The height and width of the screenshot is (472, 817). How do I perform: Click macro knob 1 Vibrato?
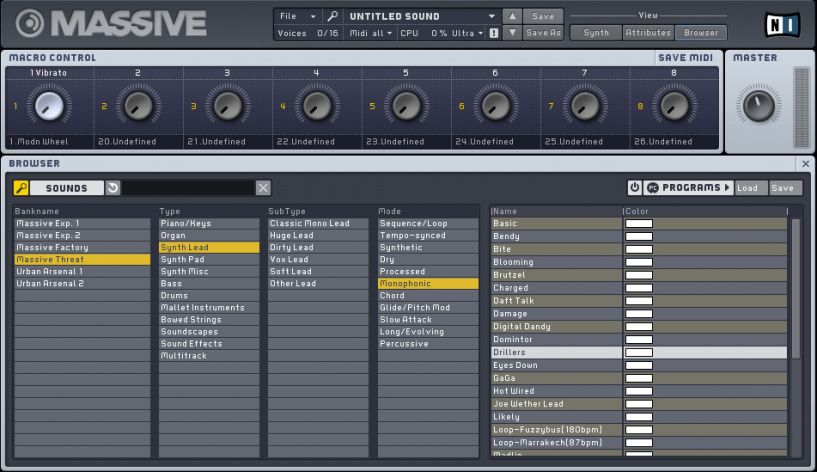click(49, 106)
